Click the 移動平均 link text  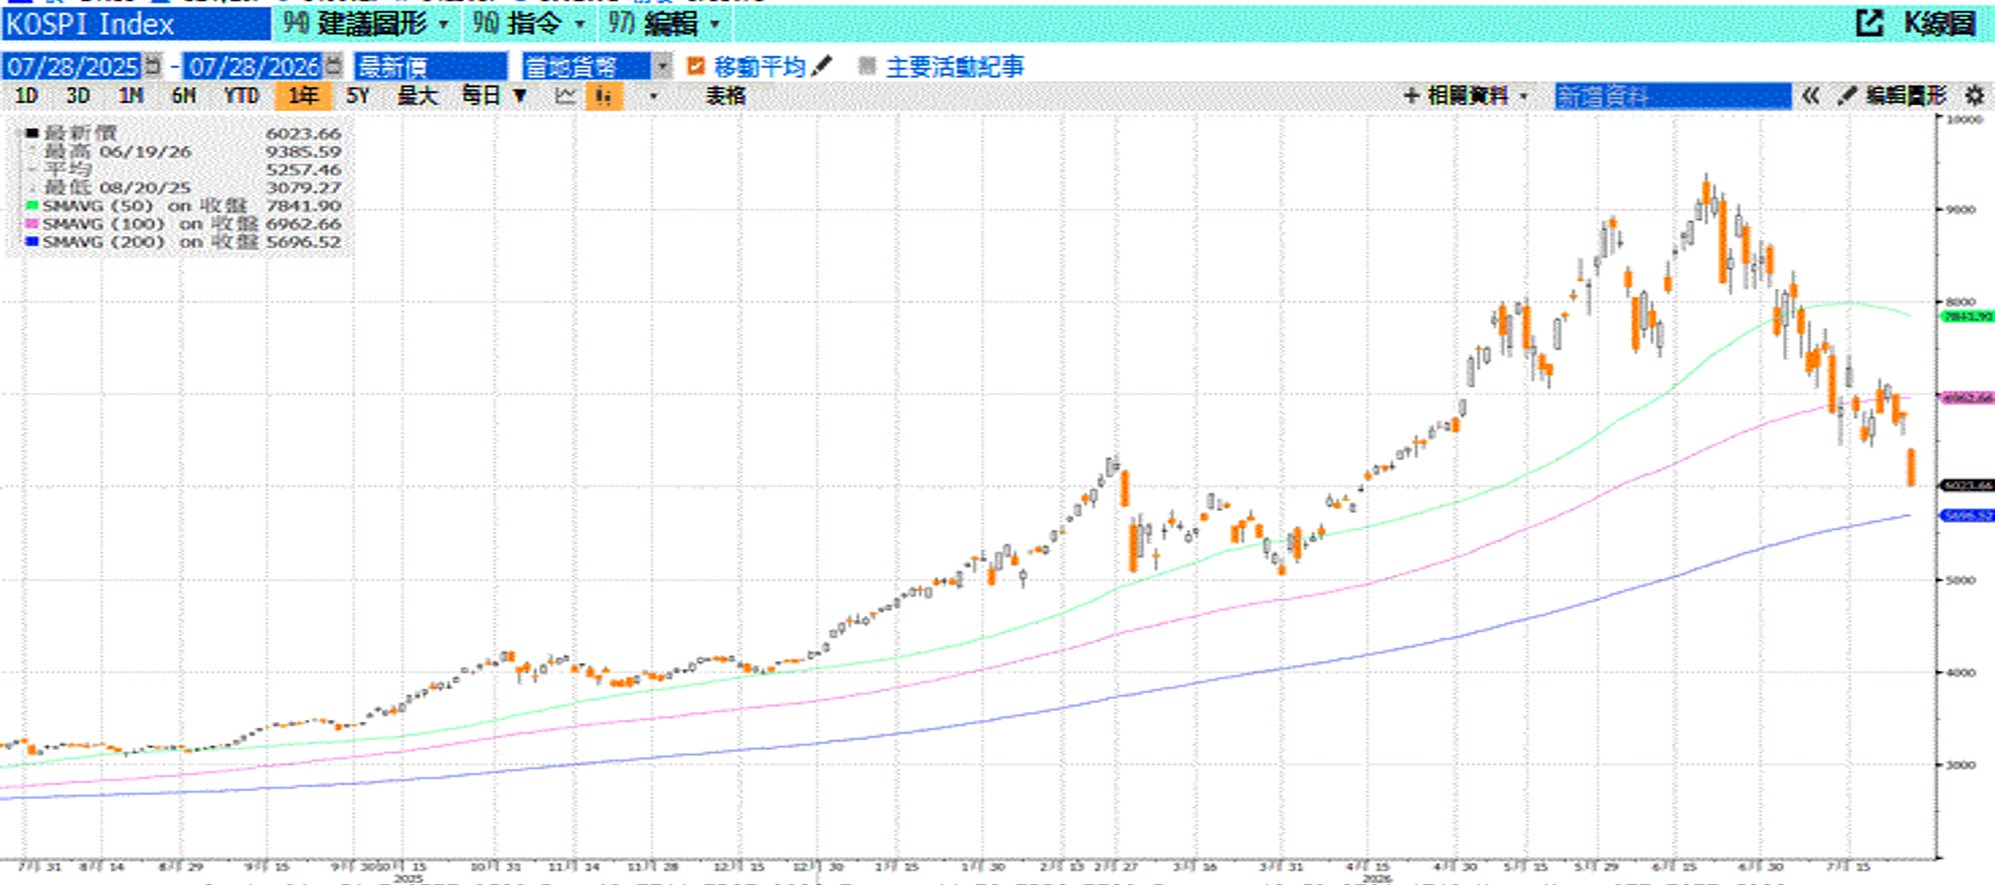pos(760,66)
